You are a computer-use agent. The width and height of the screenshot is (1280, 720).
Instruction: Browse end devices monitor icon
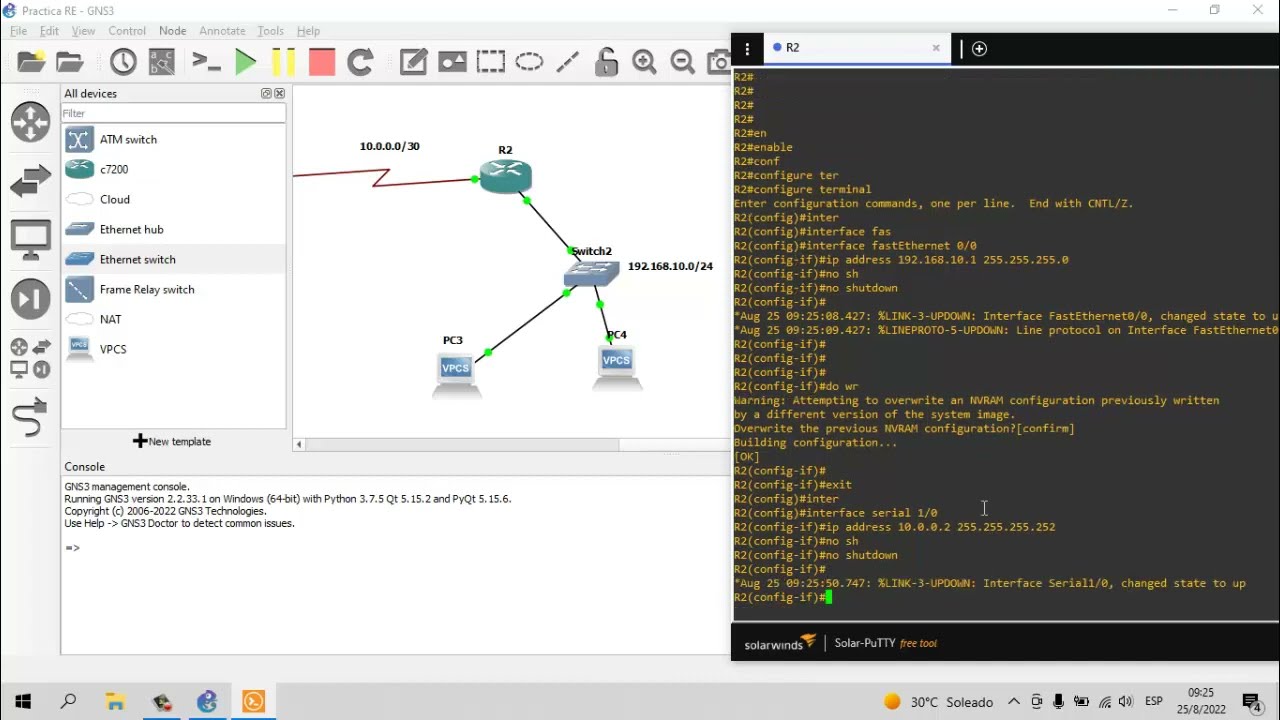[x=30, y=240]
